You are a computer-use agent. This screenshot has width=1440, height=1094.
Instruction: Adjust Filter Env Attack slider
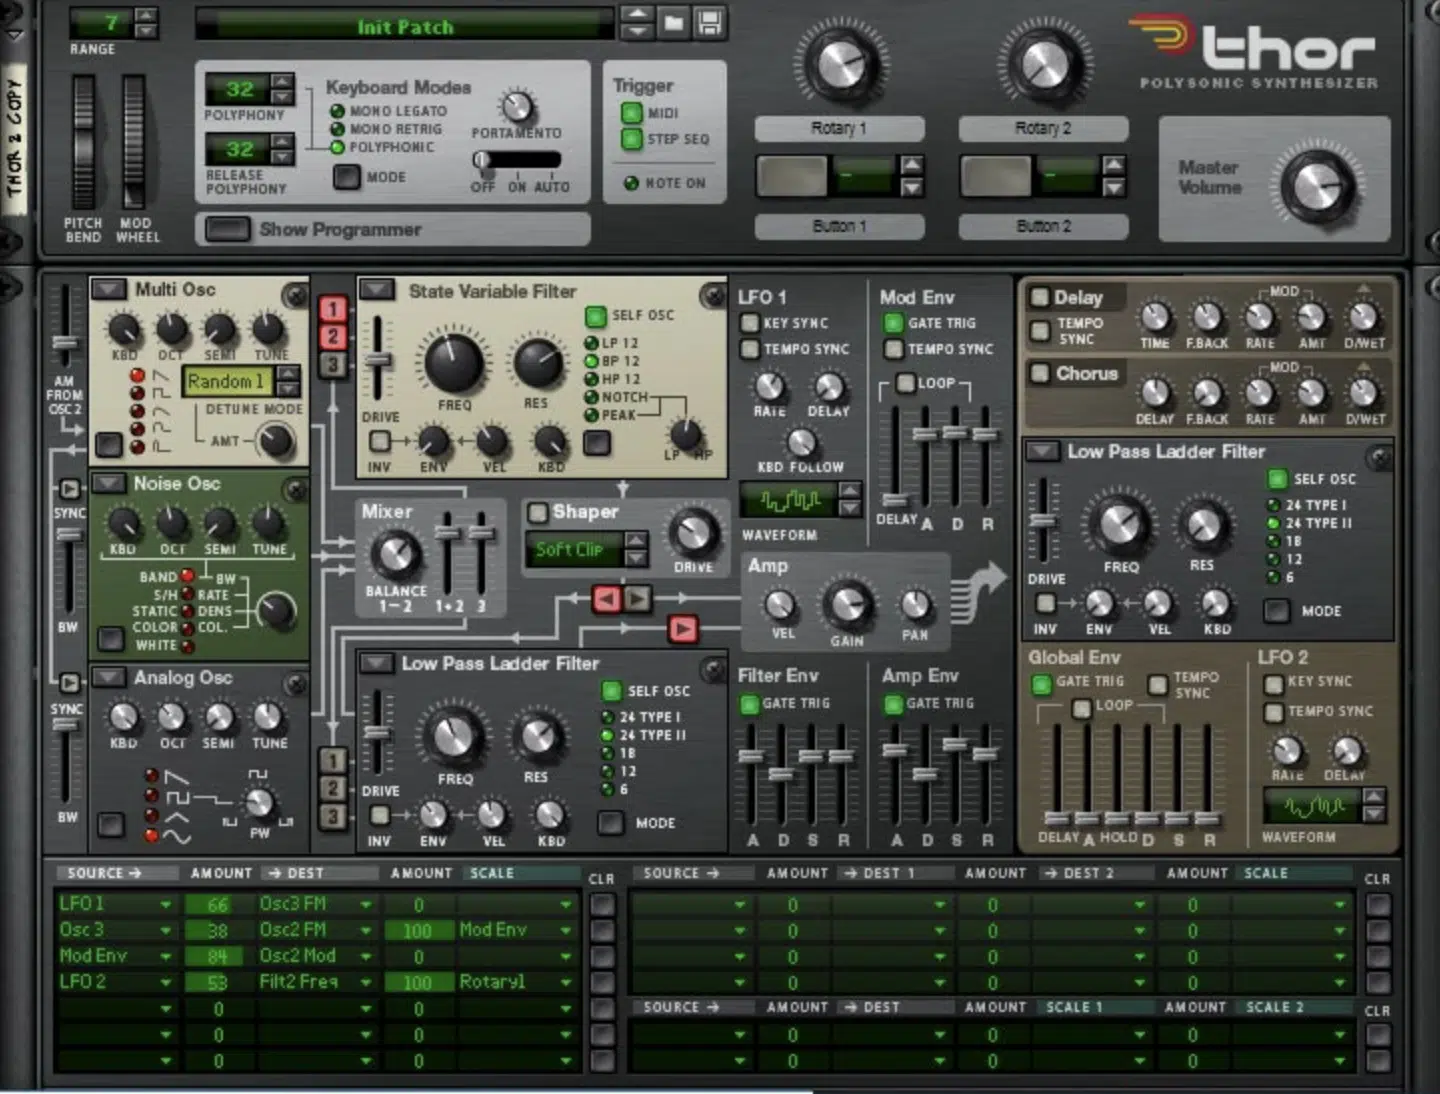(751, 756)
